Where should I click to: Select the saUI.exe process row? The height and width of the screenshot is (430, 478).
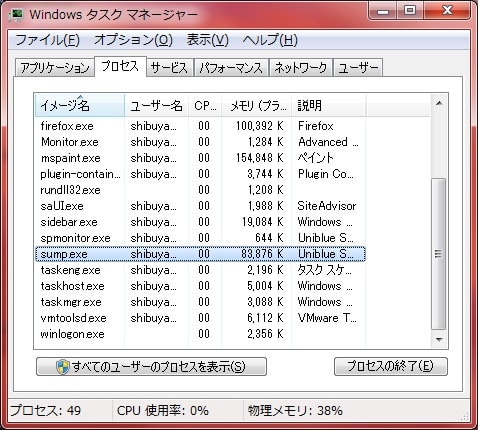(200, 206)
